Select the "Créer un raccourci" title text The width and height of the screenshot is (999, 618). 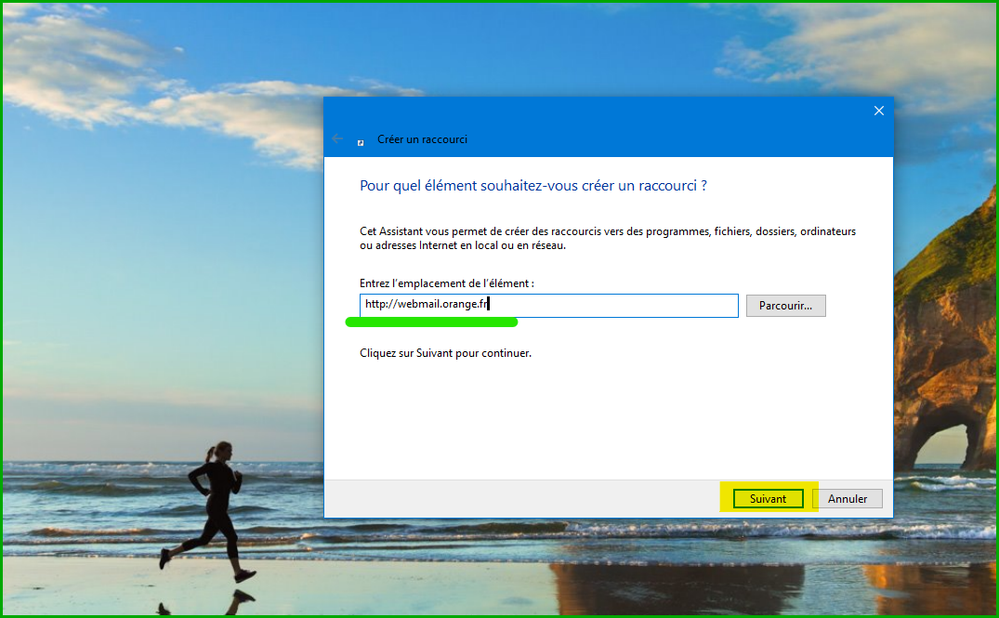pos(422,139)
